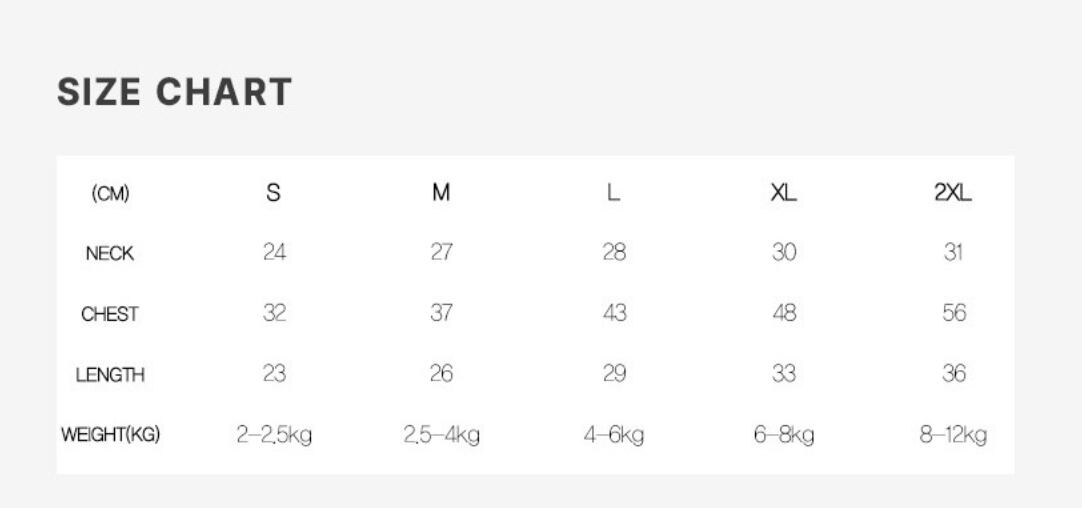This screenshot has width=1082, height=508.
Task: Click the S size column header
Action: pyautogui.click(x=274, y=193)
